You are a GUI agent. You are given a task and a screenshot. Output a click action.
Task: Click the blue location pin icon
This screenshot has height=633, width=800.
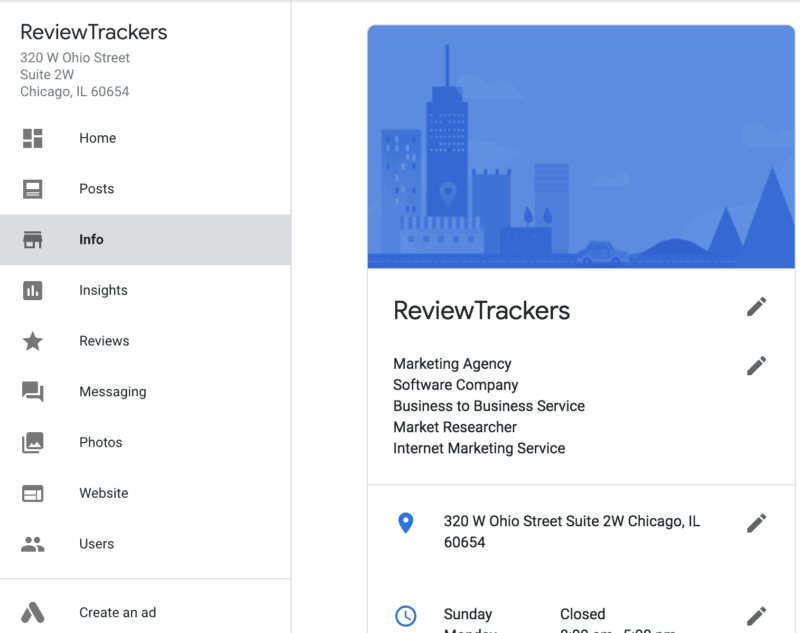click(405, 522)
